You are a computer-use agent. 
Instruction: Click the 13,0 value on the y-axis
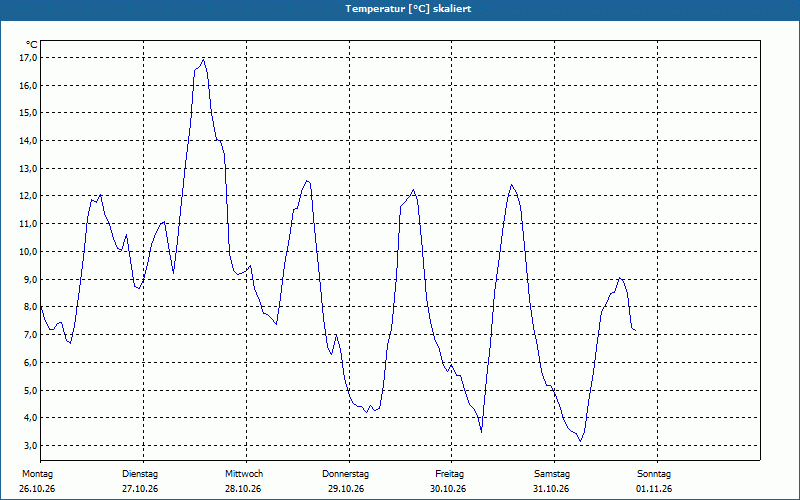[28, 168]
